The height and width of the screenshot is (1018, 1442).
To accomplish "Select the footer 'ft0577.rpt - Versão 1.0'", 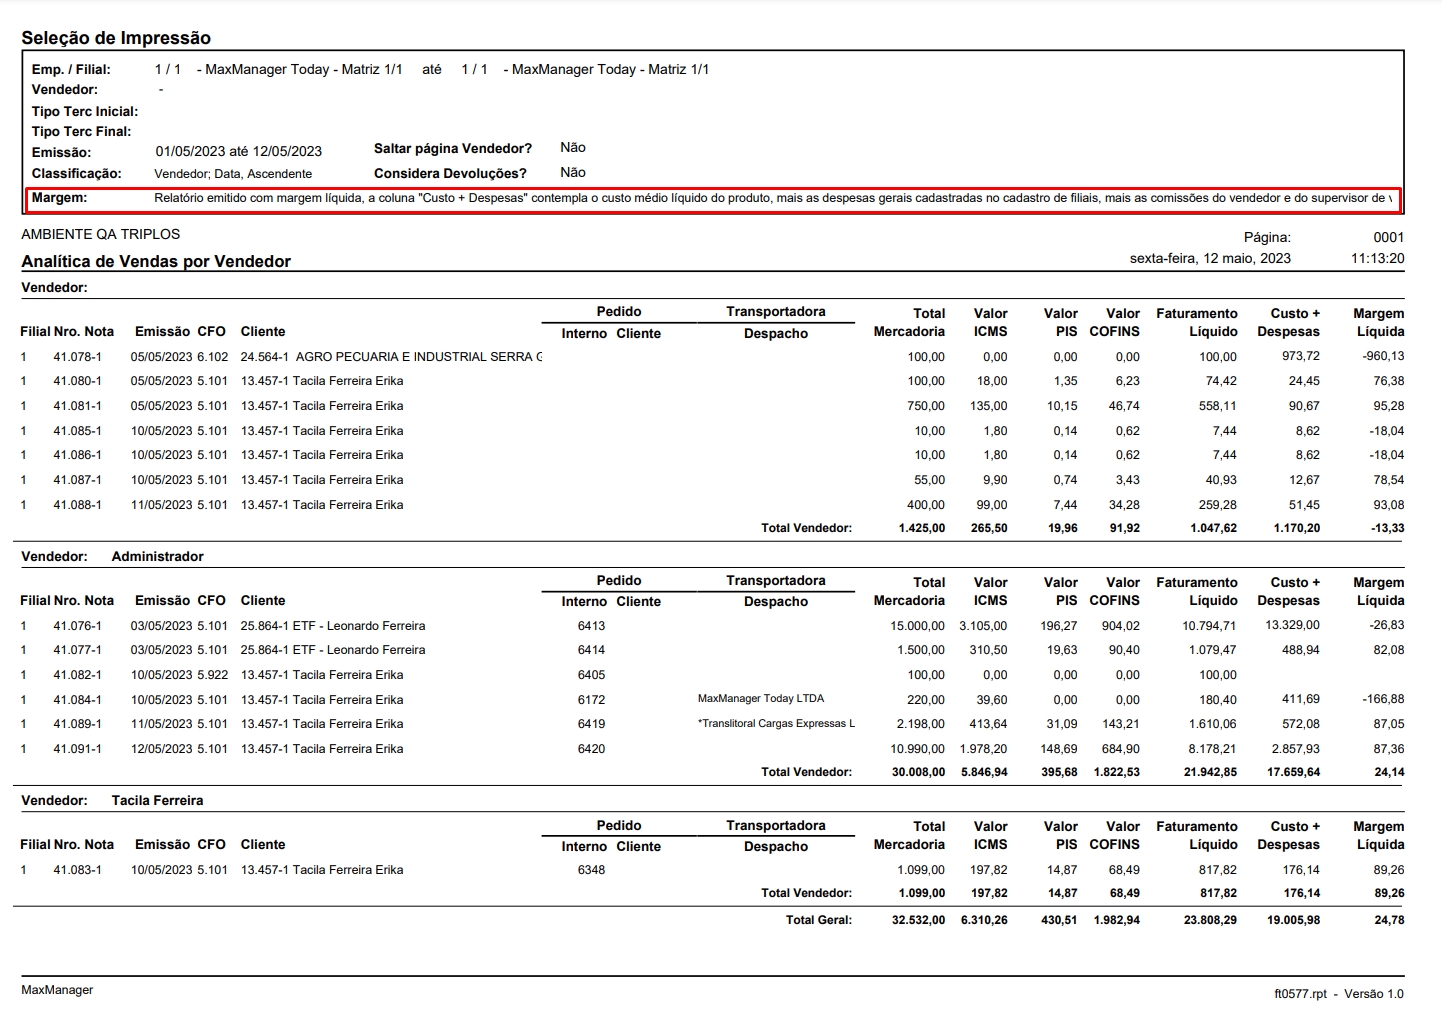I will (x=1339, y=994).
